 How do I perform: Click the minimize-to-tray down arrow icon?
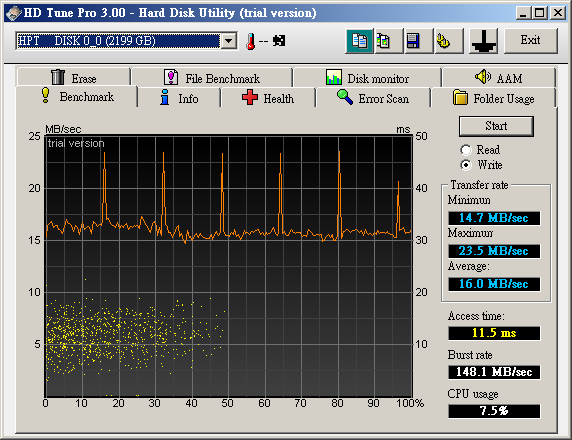click(483, 41)
